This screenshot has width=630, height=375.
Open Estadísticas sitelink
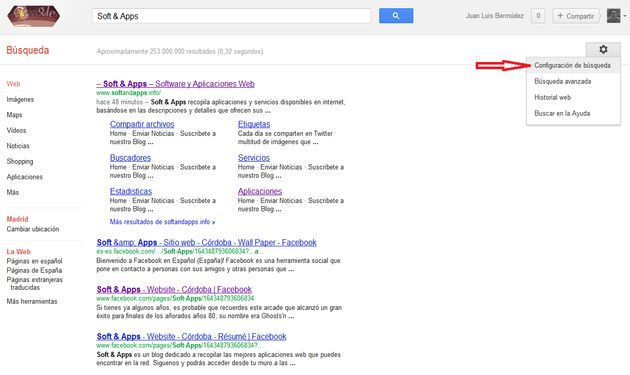[x=131, y=191]
